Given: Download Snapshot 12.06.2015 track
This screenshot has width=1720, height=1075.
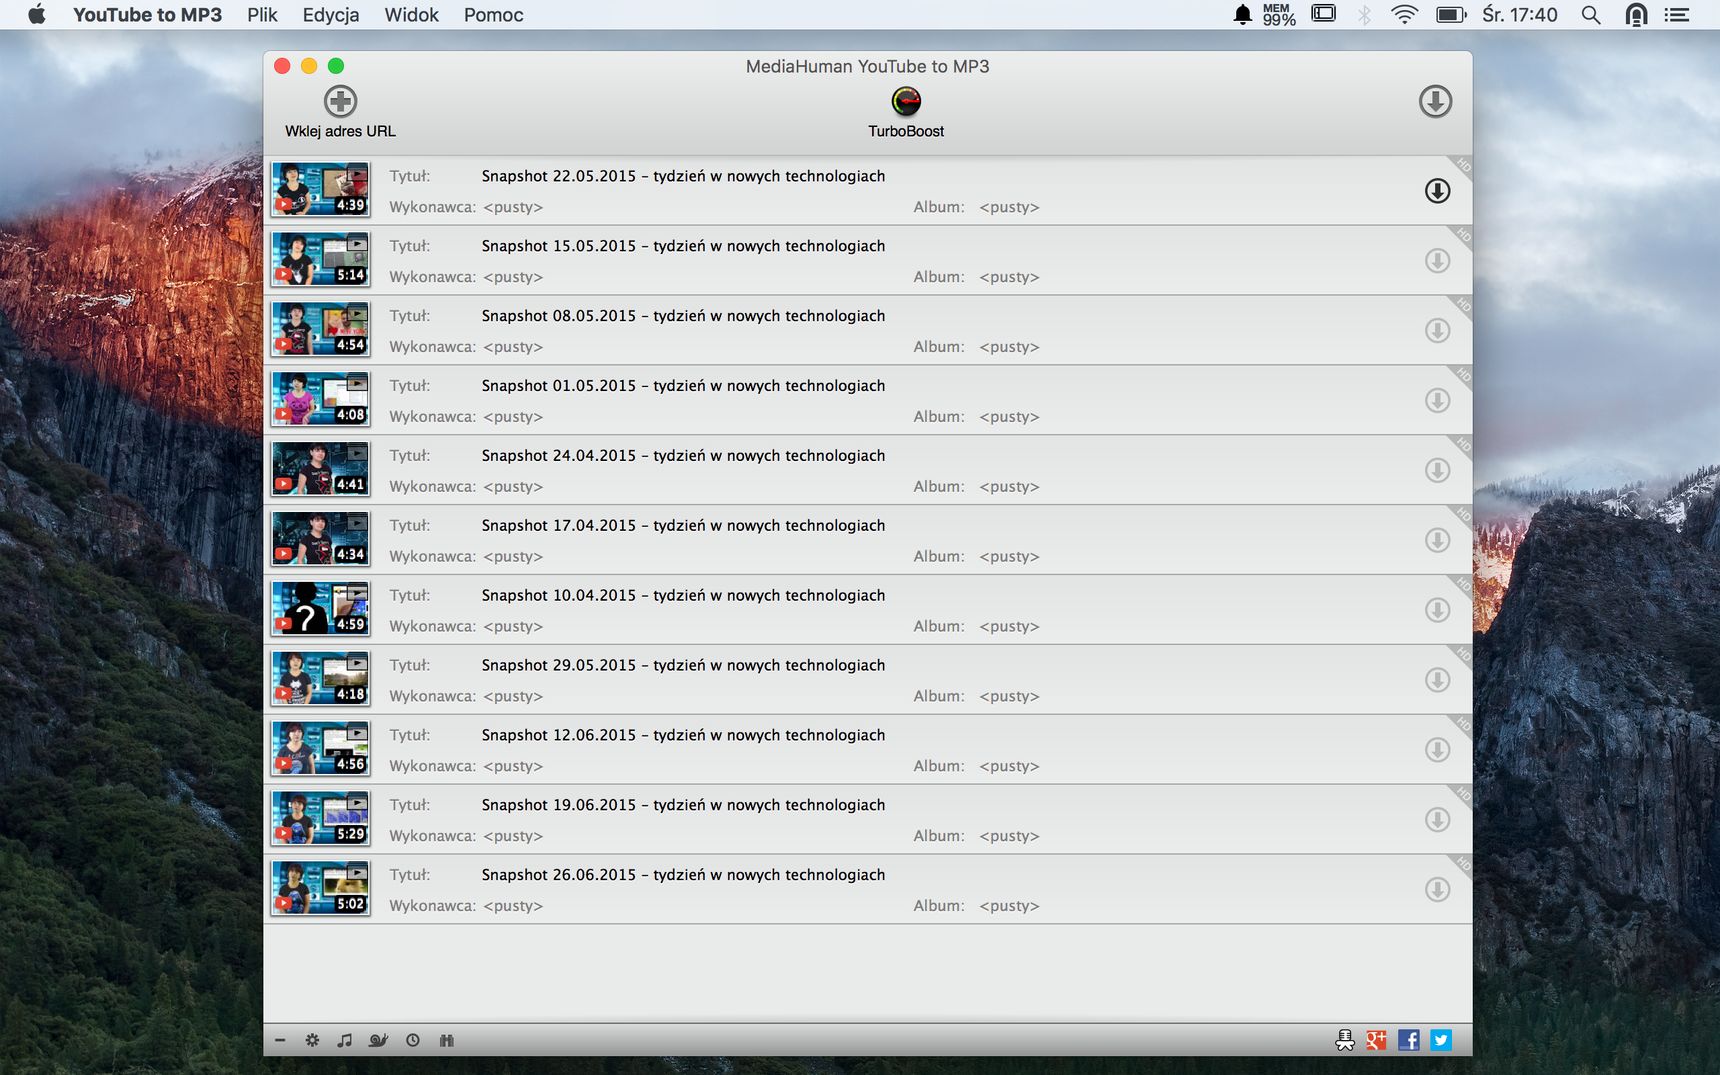Looking at the screenshot, I should click(x=1437, y=750).
